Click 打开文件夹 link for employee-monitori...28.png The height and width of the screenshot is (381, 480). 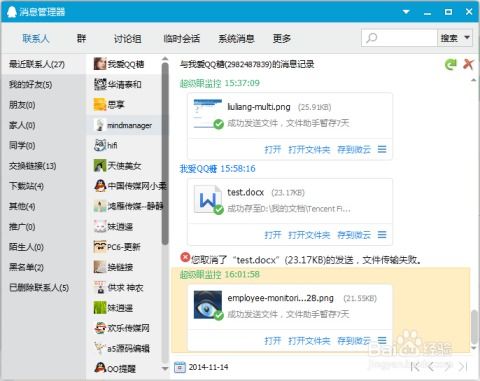click(x=309, y=341)
